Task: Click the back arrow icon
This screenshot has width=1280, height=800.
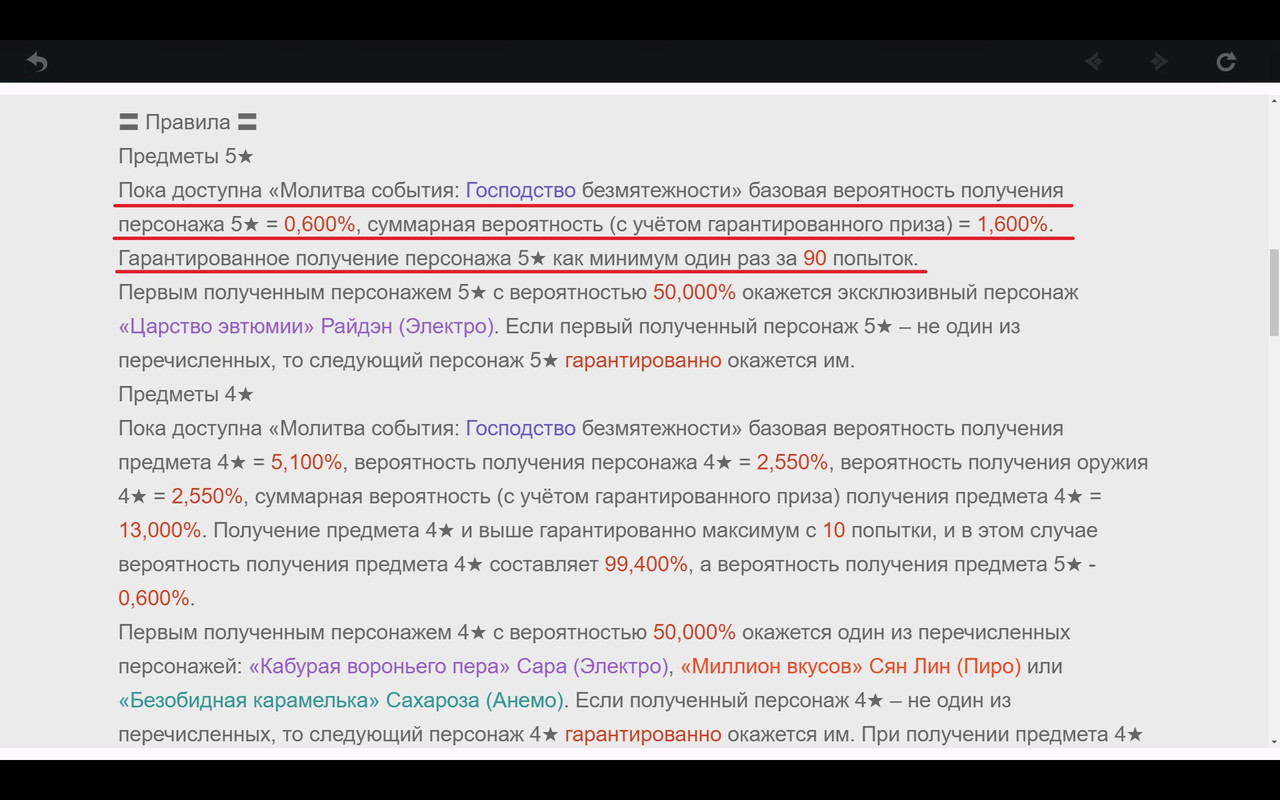Action: point(37,62)
